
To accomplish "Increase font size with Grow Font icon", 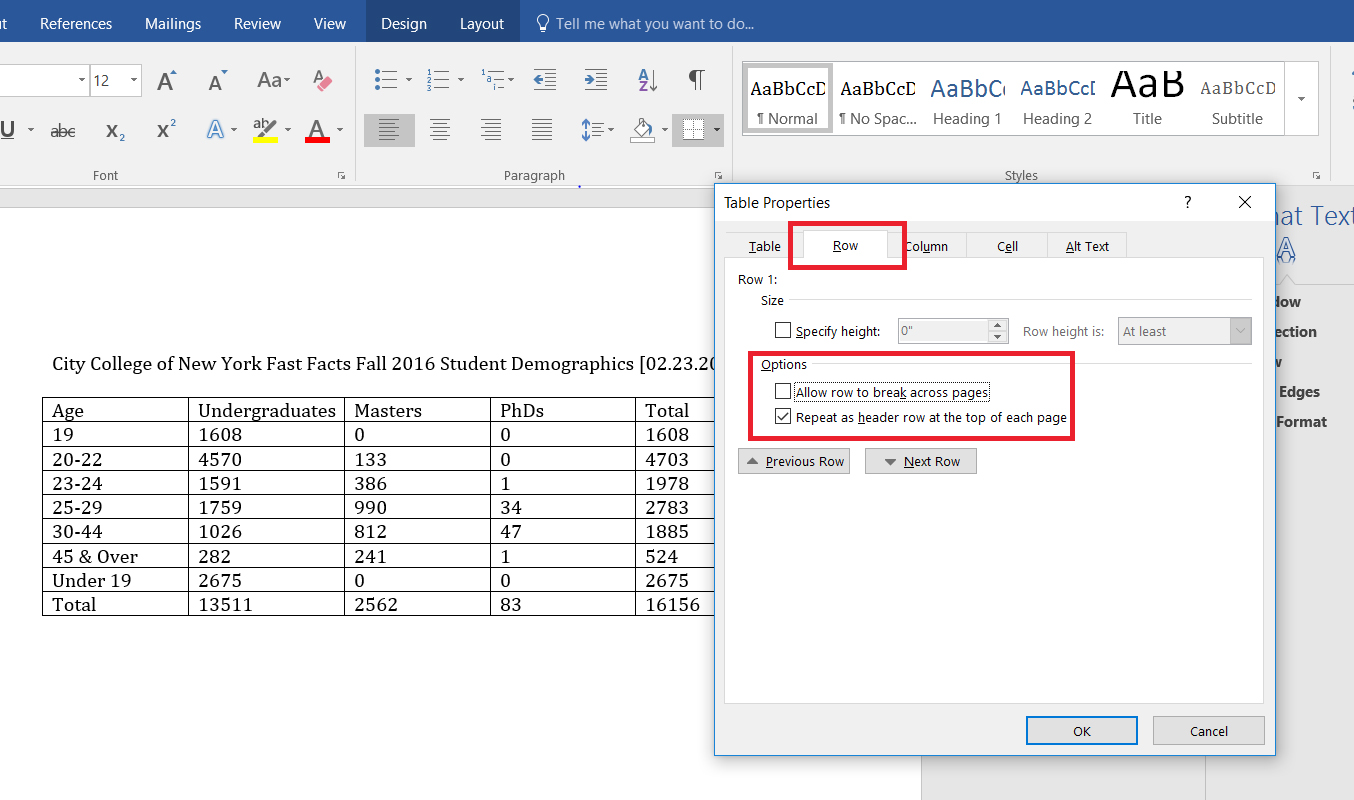I will (167, 80).
